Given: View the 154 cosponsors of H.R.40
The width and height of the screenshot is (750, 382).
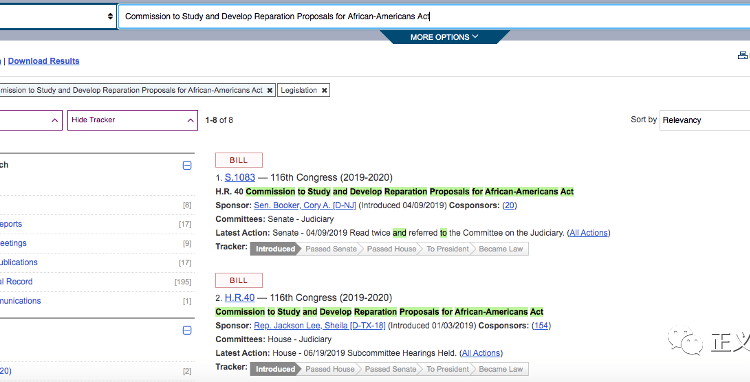Looking at the screenshot, I should [541, 325].
